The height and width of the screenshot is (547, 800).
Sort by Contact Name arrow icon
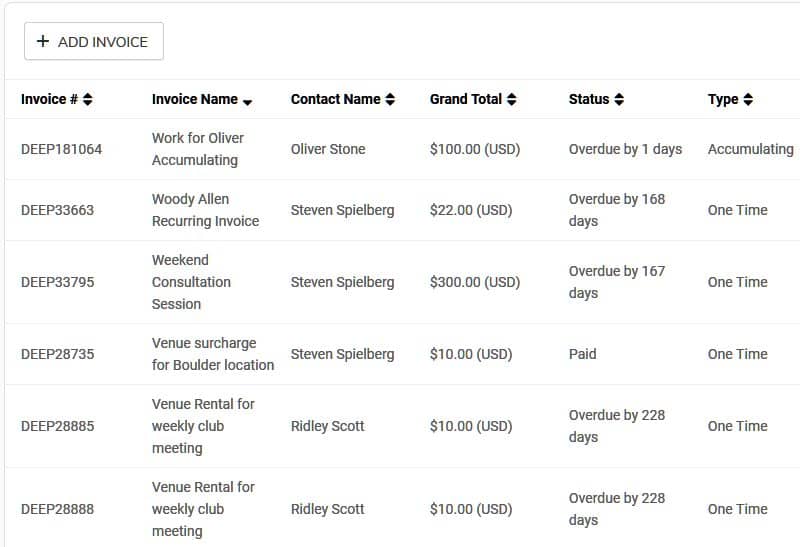(x=390, y=100)
